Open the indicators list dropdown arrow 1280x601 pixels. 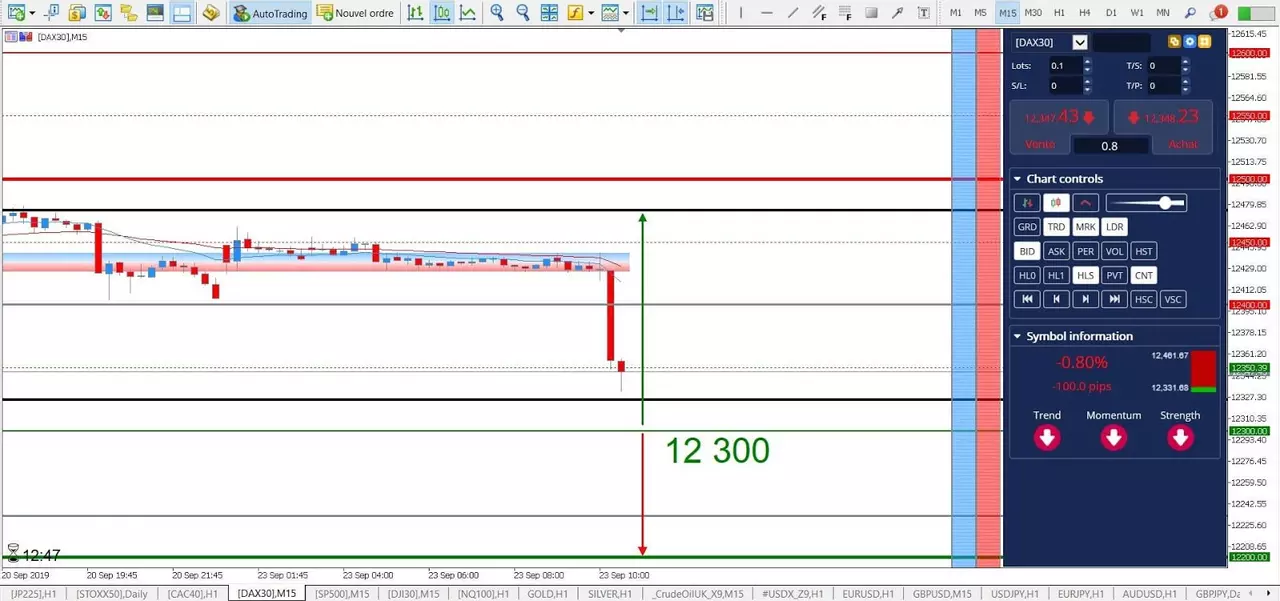coord(591,13)
